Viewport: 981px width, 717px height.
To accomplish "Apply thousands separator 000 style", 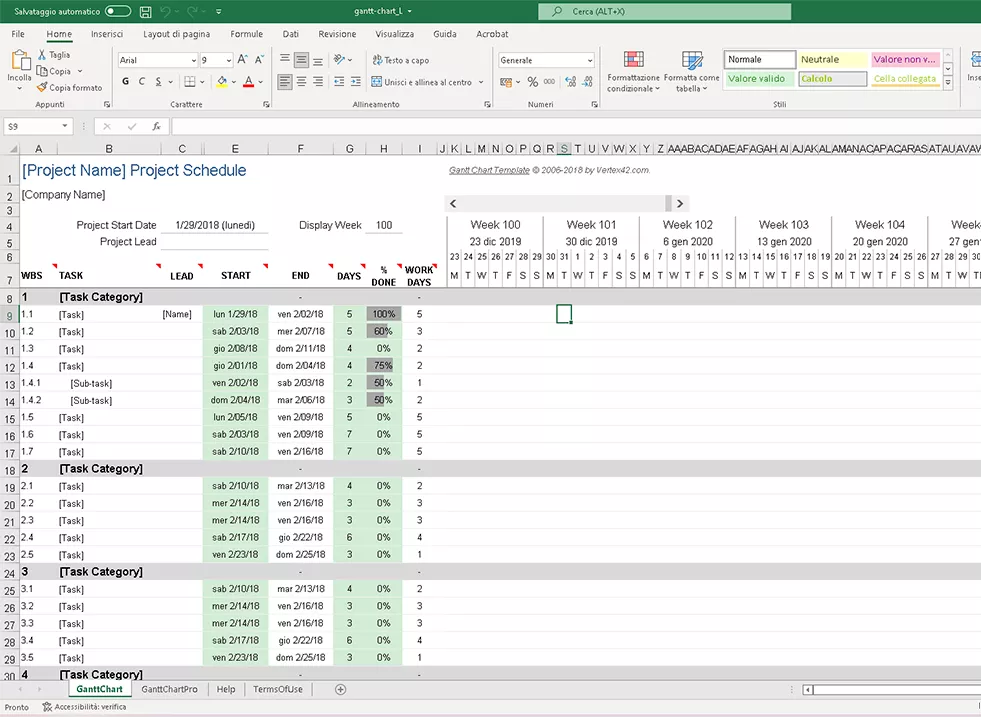I will [549, 82].
